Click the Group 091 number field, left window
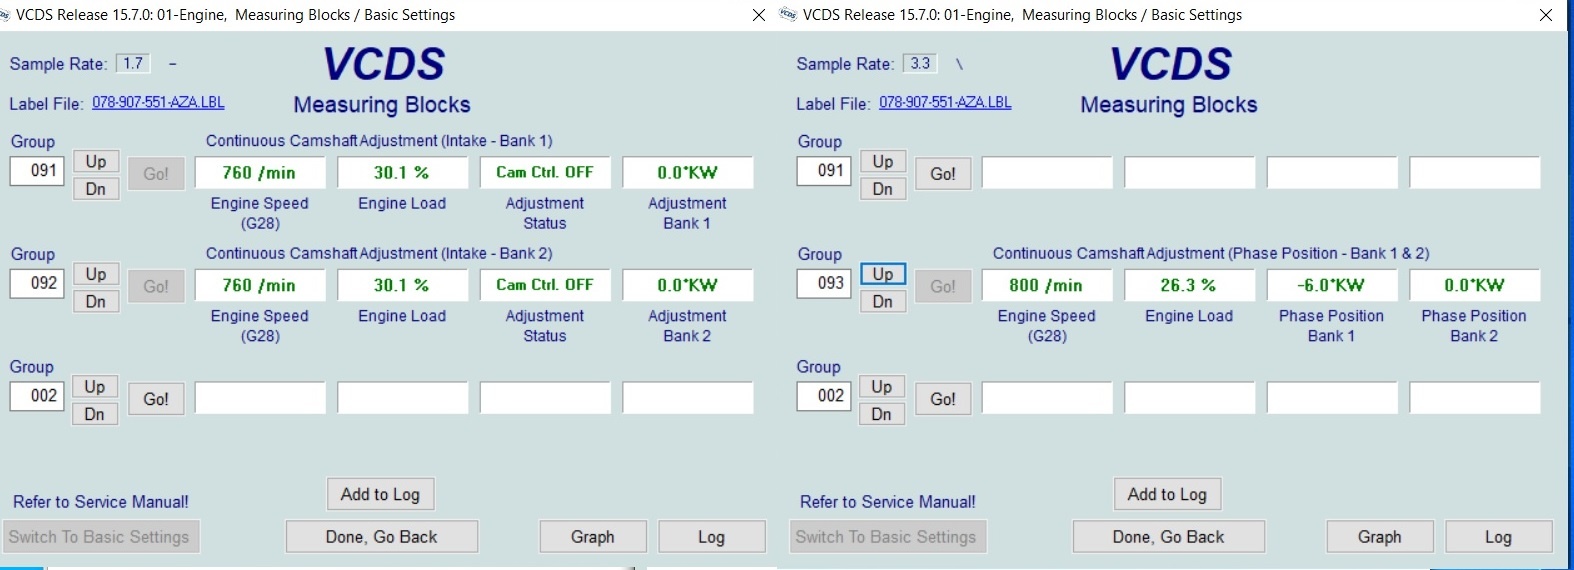Image resolution: width=1574 pixels, height=570 pixels. coord(37,171)
